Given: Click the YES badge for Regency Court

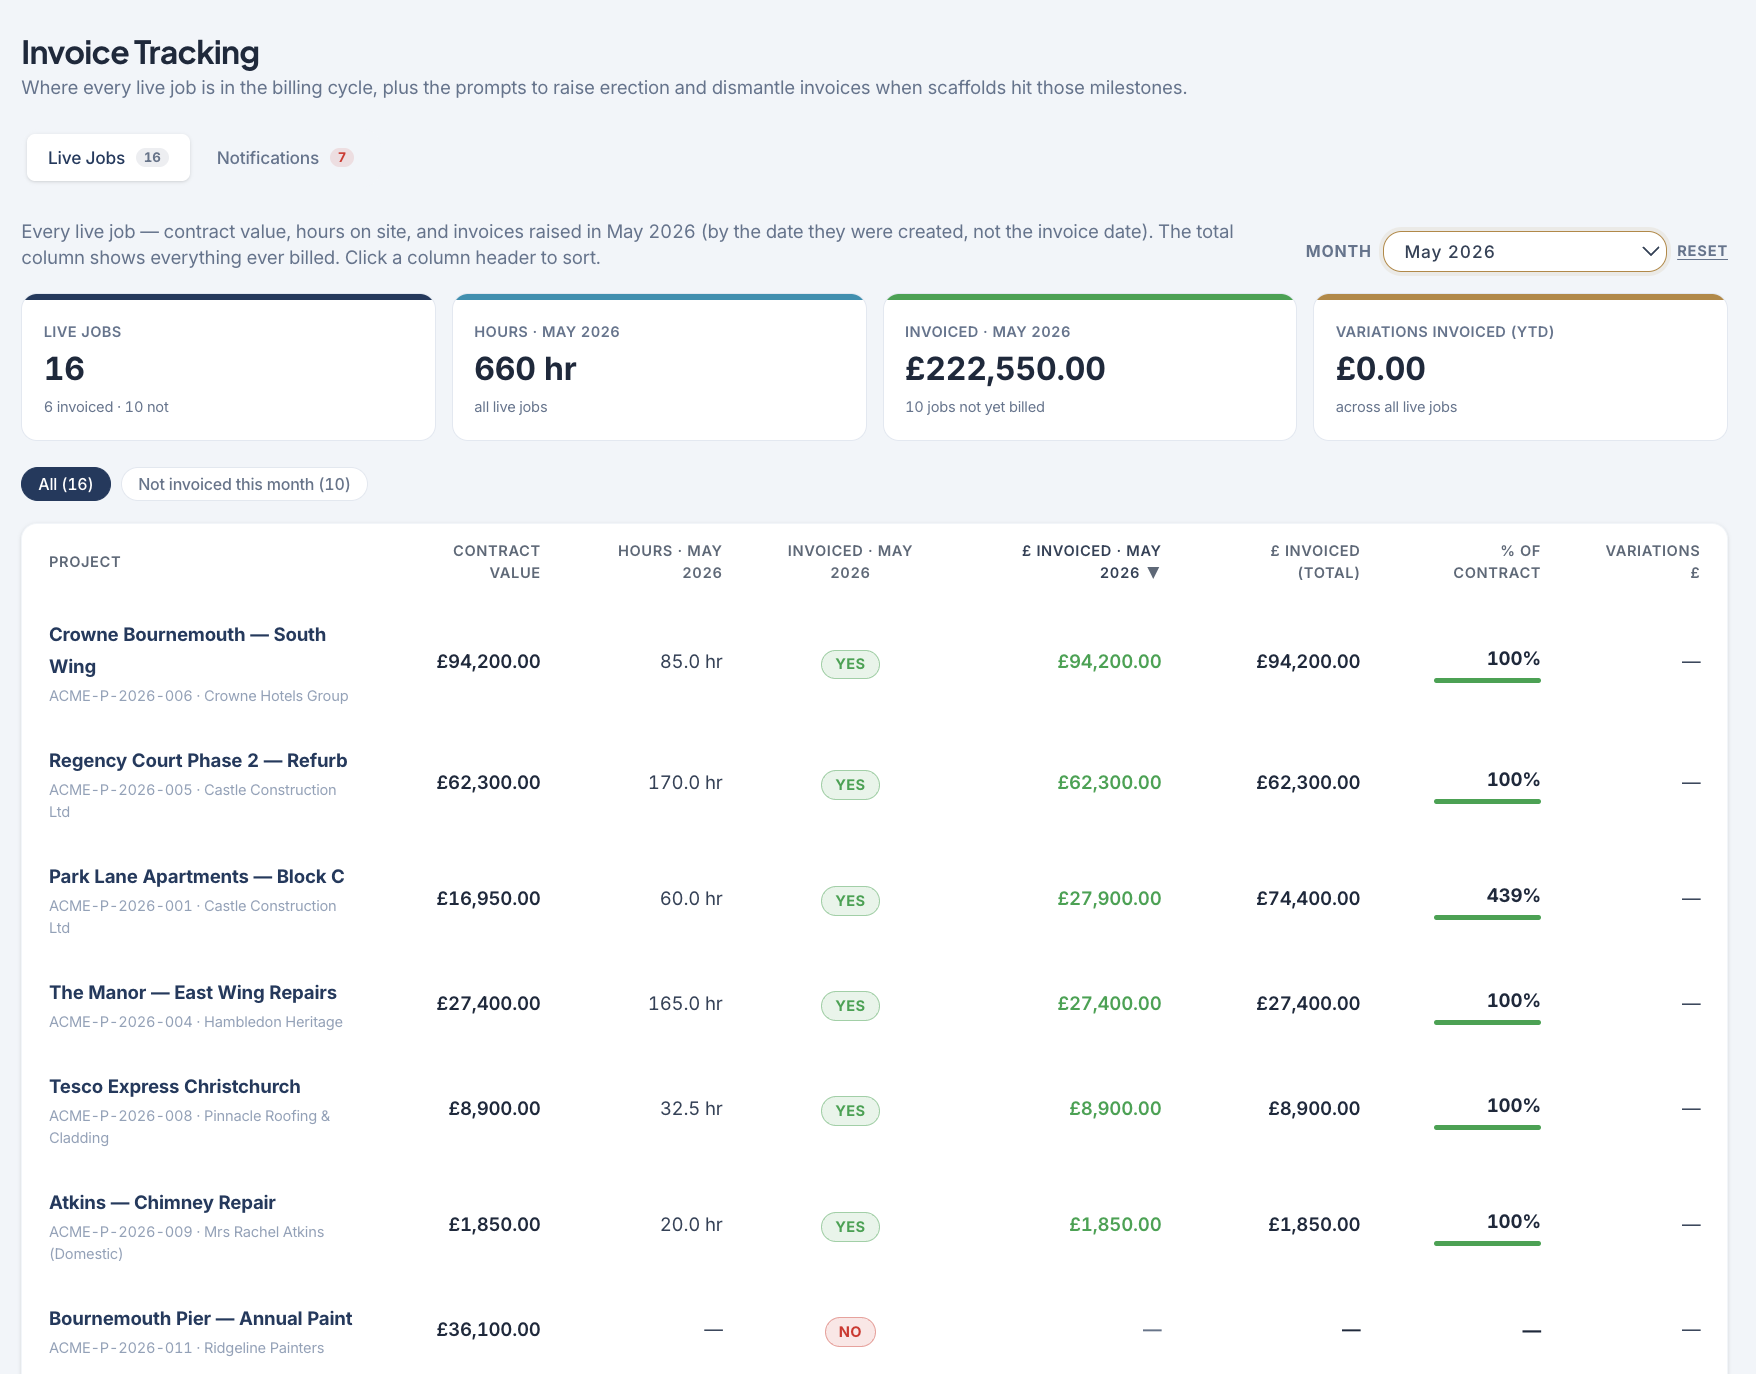Looking at the screenshot, I should pos(850,785).
